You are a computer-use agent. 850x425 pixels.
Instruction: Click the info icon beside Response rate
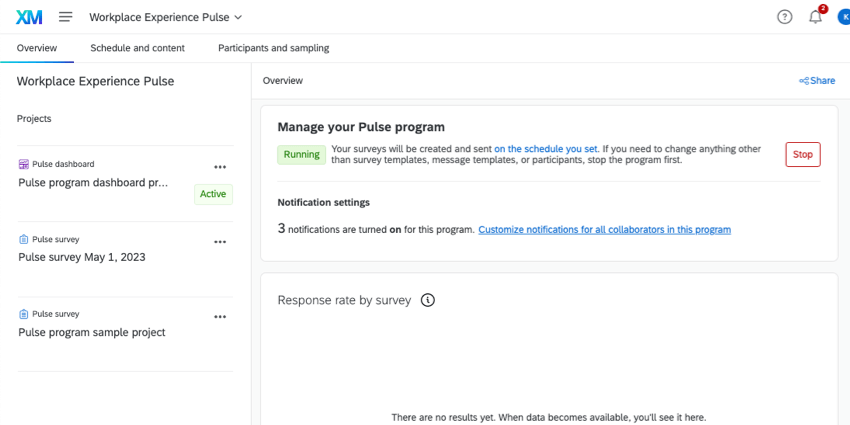428,300
